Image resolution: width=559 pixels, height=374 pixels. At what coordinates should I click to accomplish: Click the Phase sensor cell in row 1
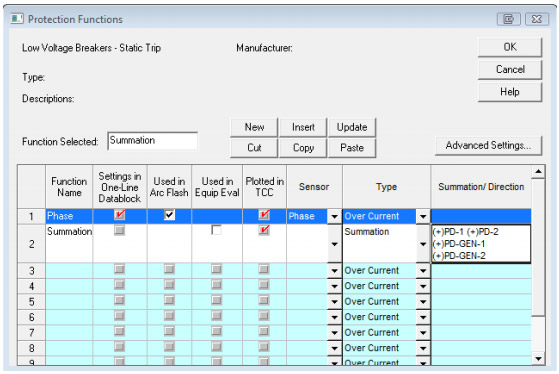pos(307,216)
